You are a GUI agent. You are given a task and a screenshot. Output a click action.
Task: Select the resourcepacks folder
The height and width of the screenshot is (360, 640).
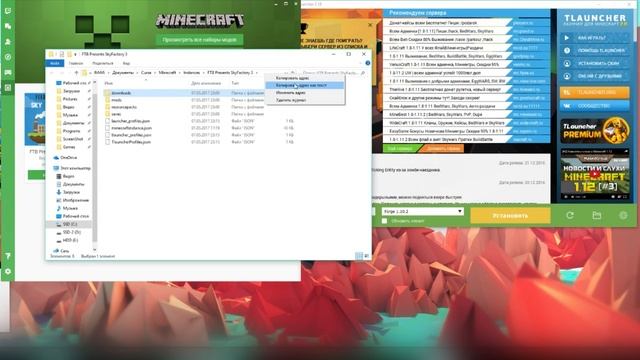pyautogui.click(x=124, y=107)
